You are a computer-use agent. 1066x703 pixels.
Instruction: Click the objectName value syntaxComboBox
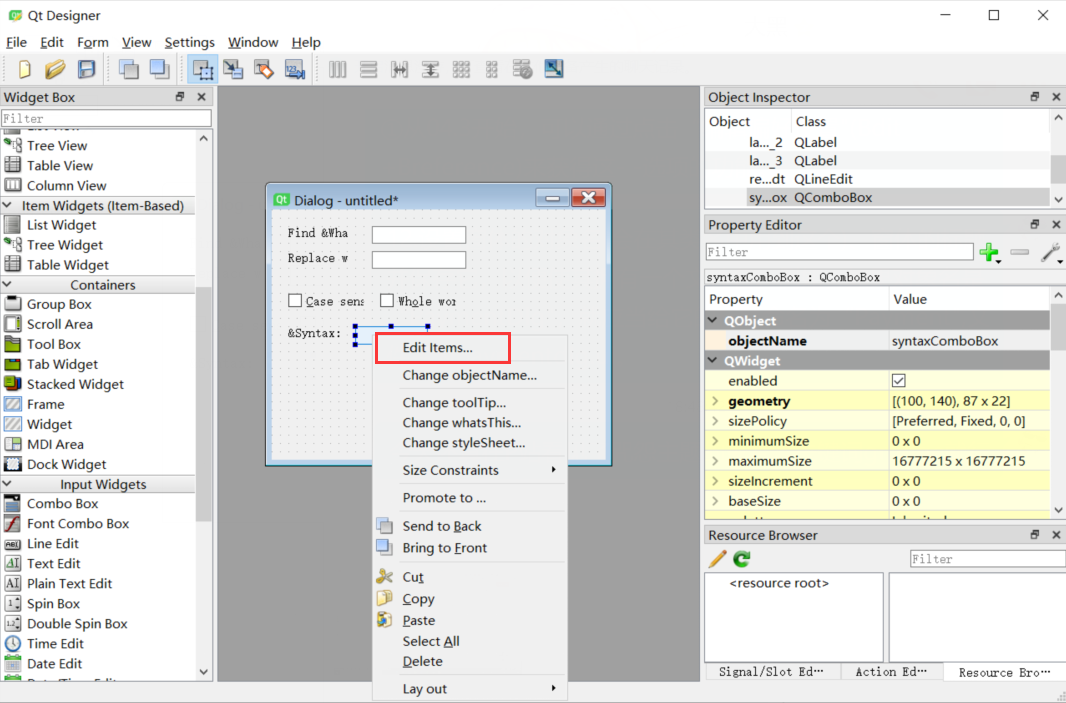click(945, 341)
